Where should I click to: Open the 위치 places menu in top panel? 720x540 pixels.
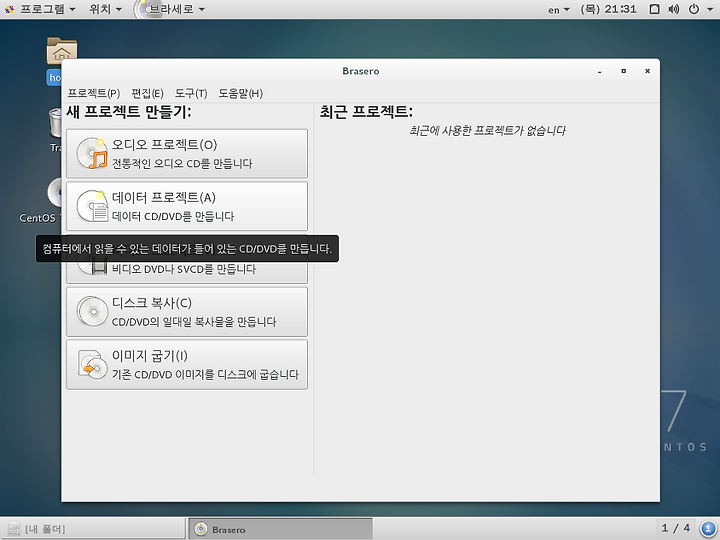click(x=106, y=9)
